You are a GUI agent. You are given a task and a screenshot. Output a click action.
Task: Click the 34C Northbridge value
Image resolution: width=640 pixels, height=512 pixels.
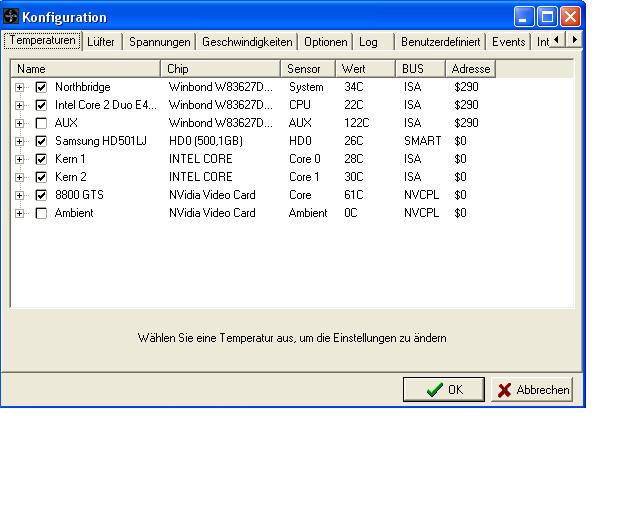[353, 87]
